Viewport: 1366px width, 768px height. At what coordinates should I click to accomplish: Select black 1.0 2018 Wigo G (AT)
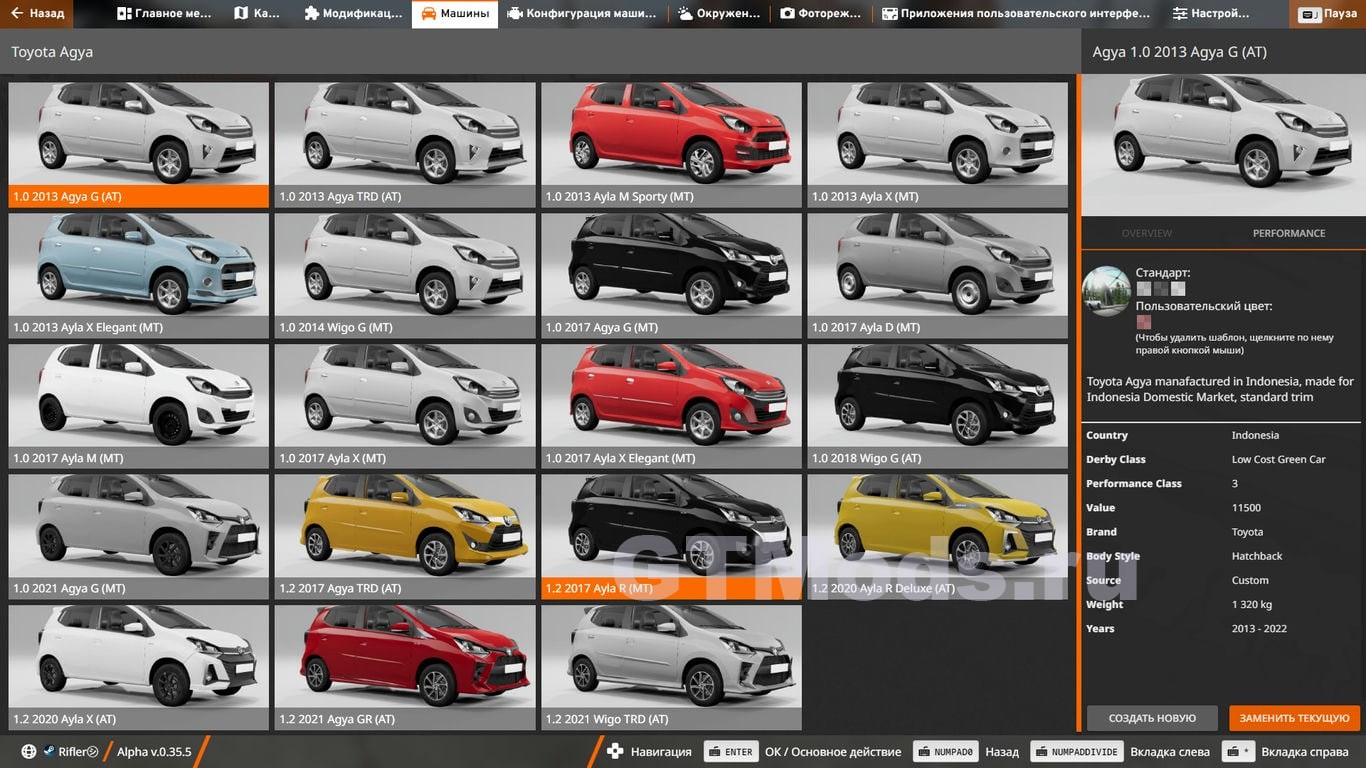tap(938, 406)
